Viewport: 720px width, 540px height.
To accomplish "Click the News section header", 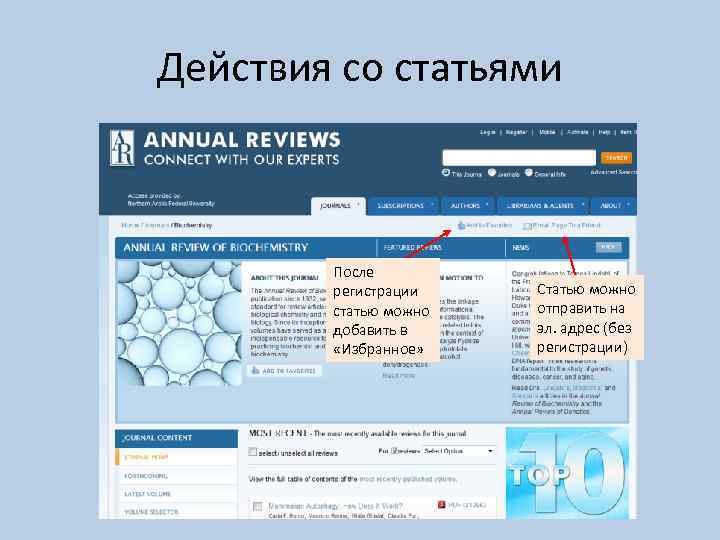I will click(521, 248).
